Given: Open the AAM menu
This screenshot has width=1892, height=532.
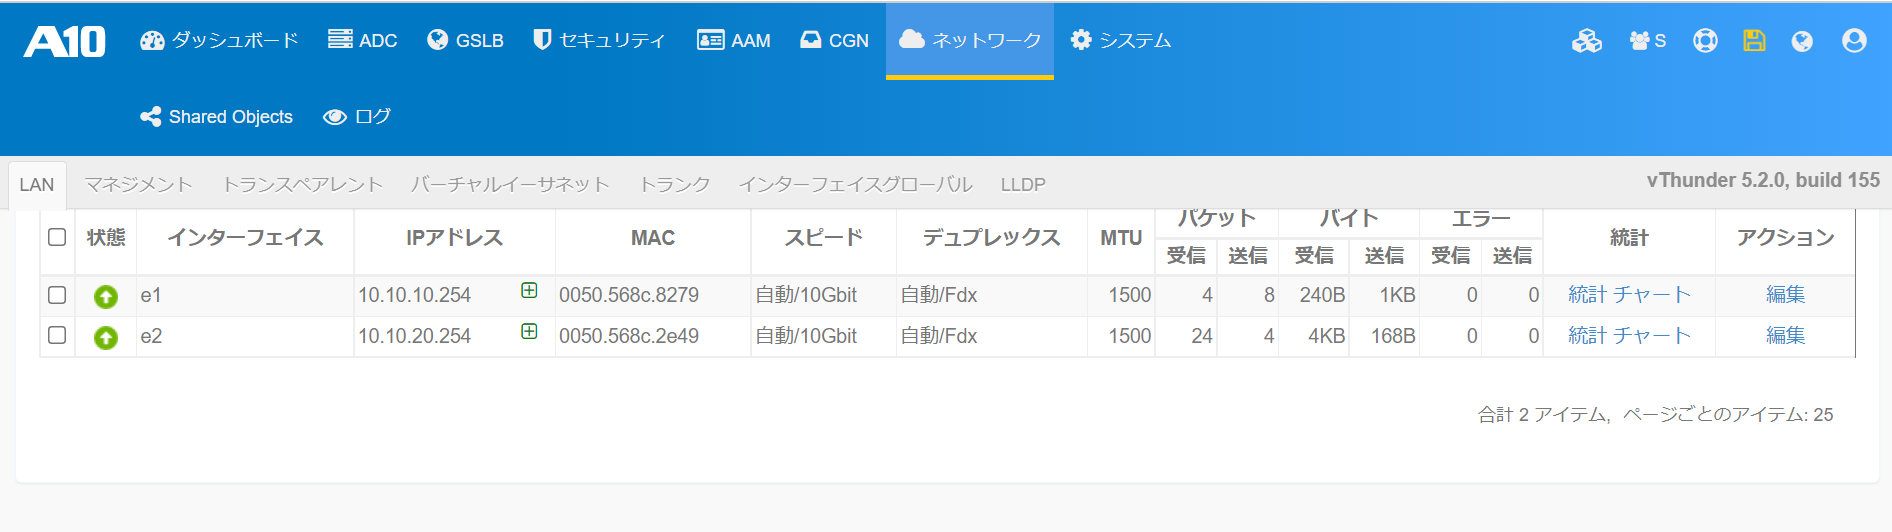Looking at the screenshot, I should (x=733, y=40).
